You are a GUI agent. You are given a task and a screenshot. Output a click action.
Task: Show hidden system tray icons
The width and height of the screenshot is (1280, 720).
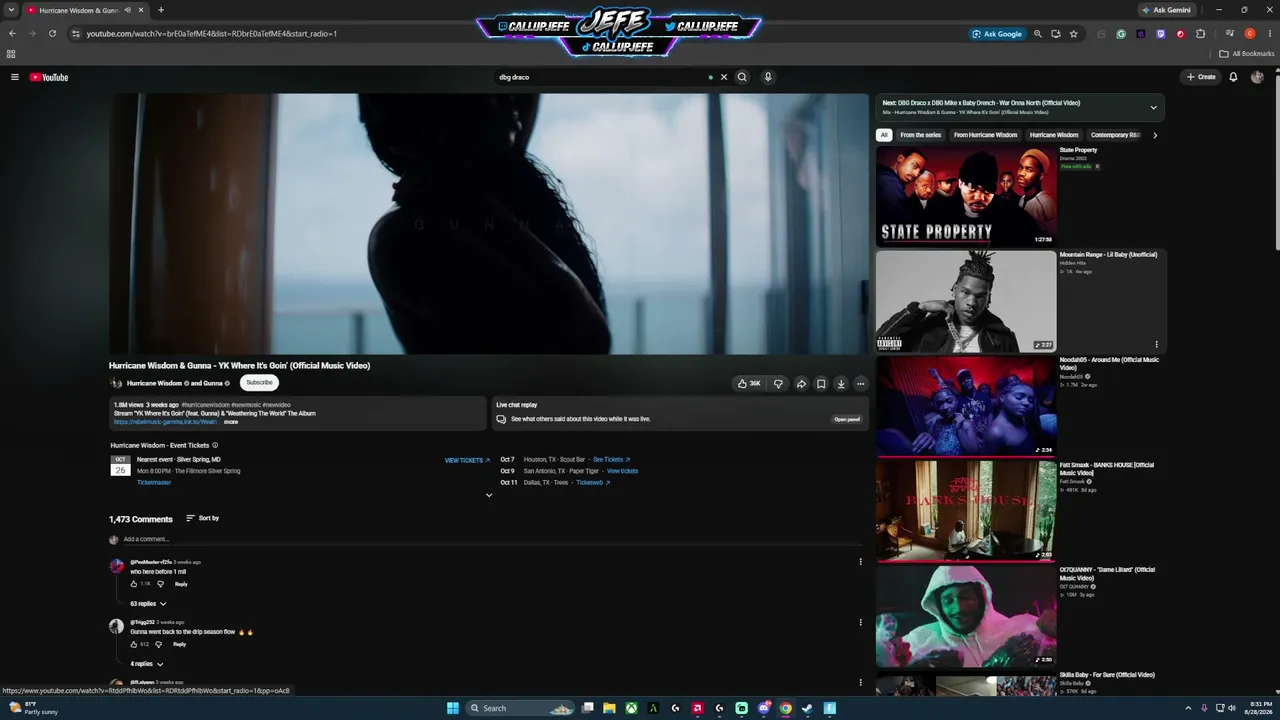coord(1188,708)
